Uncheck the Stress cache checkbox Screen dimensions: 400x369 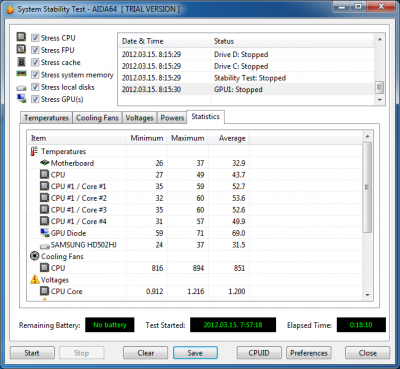[x=35, y=62]
